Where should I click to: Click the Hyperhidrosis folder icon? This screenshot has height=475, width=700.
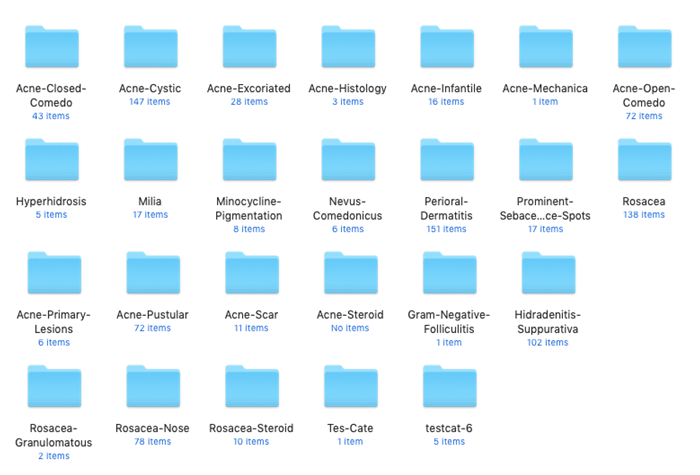pos(51,161)
